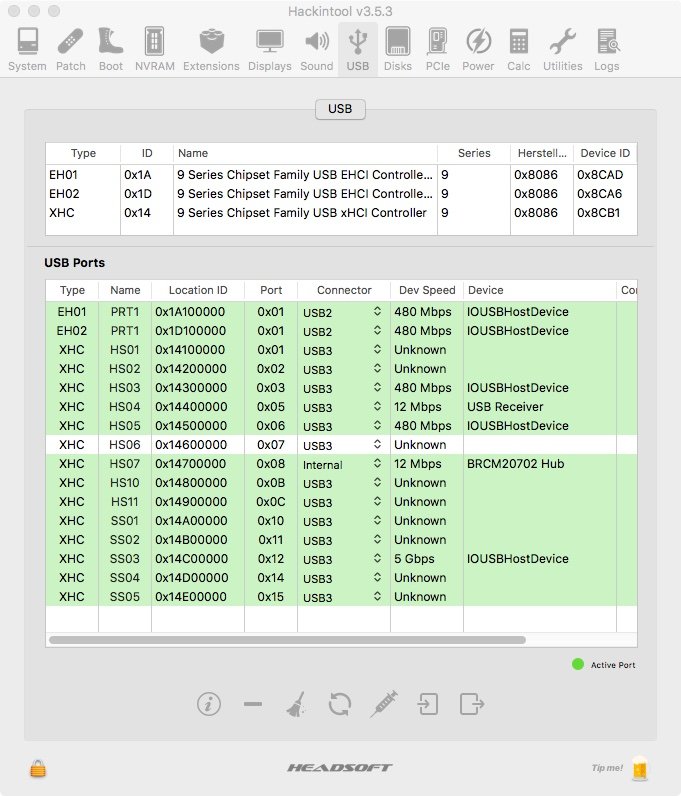Open the Patch toolbar section
The height and width of the screenshot is (796, 681).
click(71, 49)
